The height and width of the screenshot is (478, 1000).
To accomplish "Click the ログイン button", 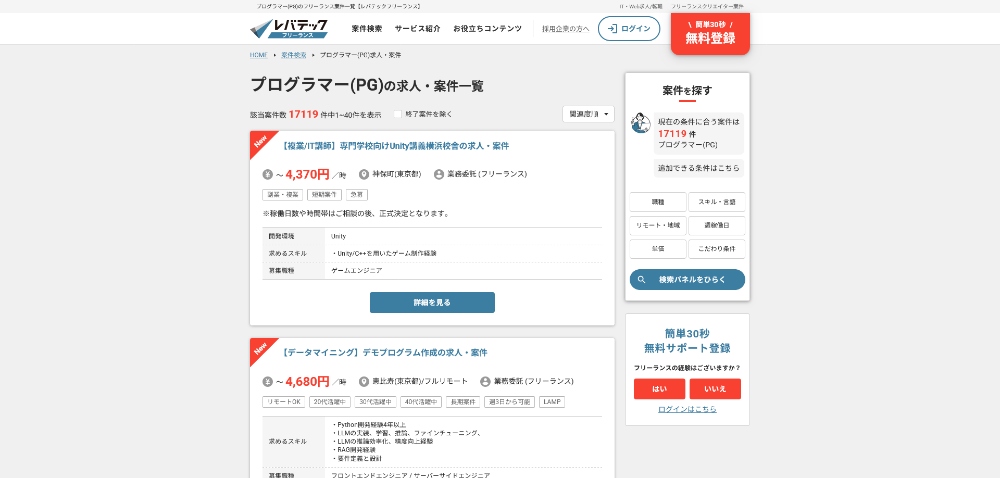I will click(629, 29).
